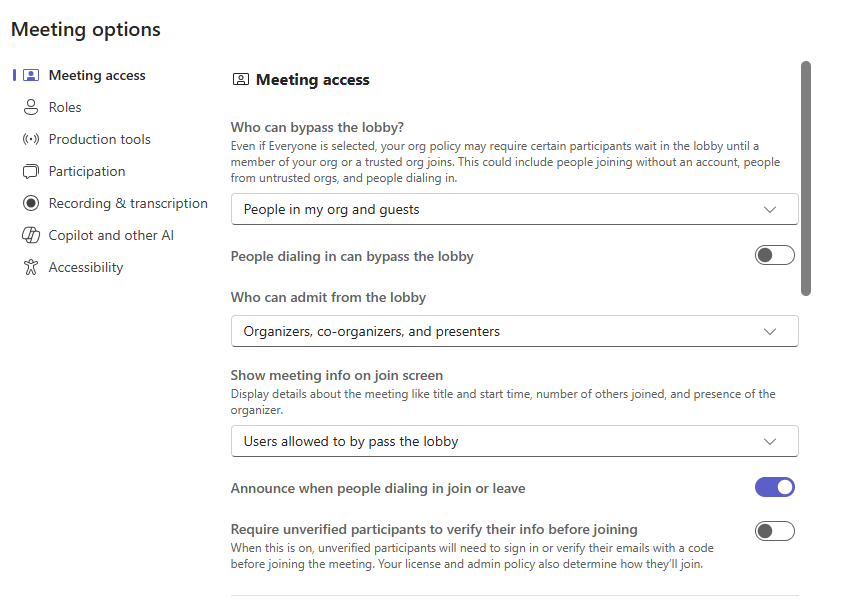Open the Recording & transcription section
This screenshot has height=616, width=856.
(x=127, y=203)
